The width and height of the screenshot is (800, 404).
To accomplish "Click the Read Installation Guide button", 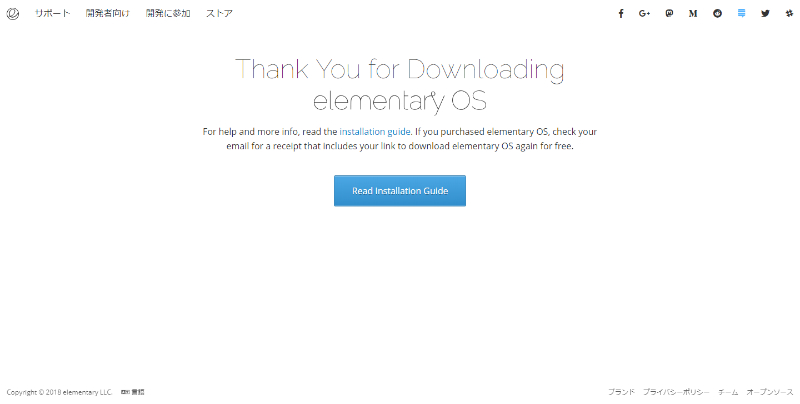I will 400,191.
